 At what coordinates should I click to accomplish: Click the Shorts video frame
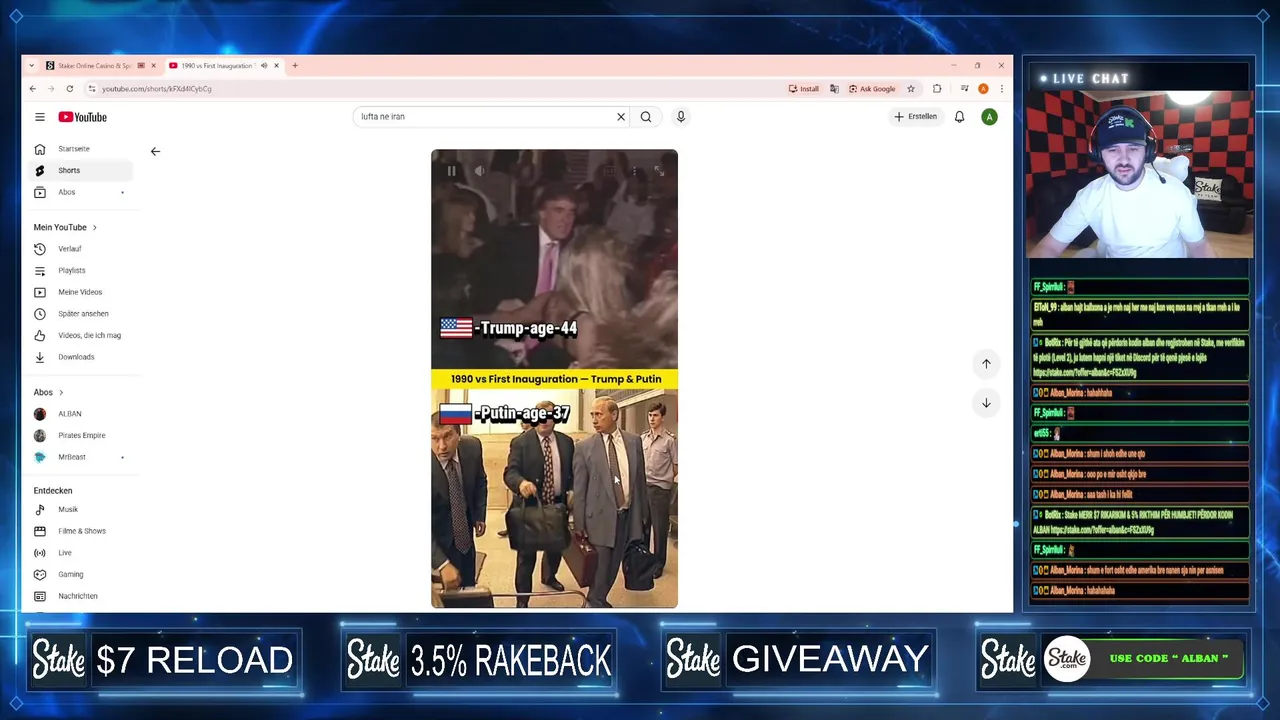tap(554, 379)
